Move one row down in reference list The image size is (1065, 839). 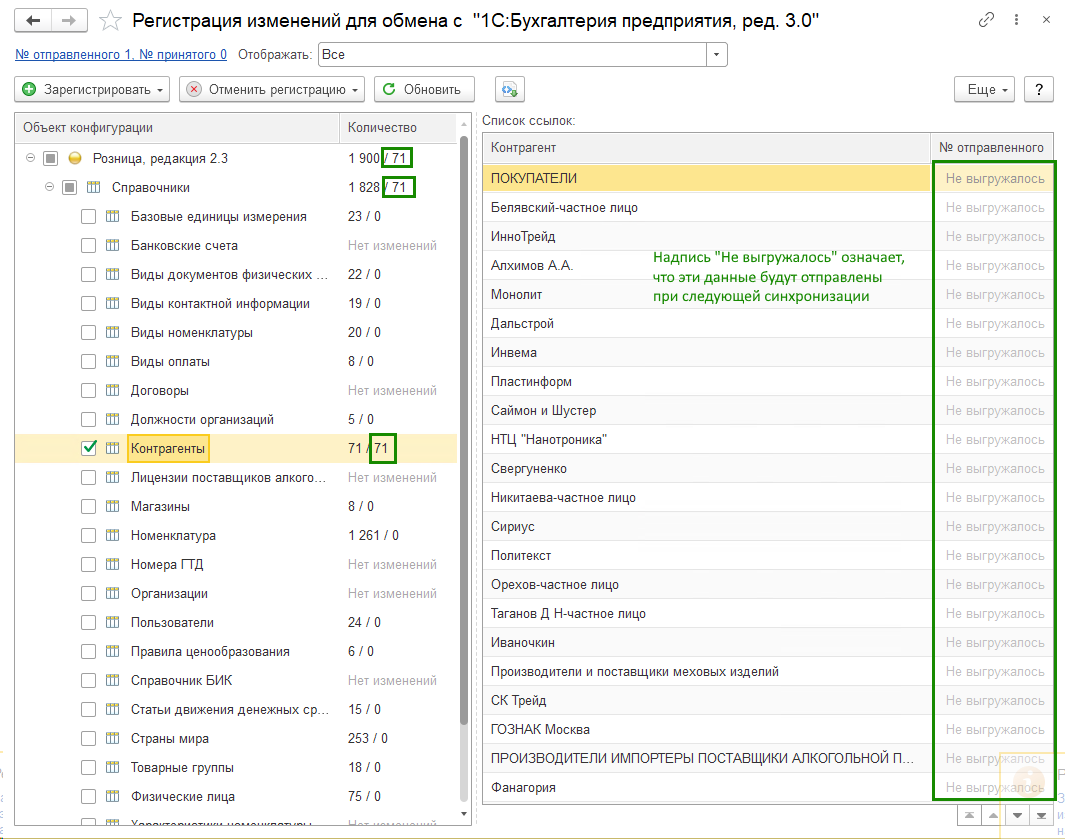[x=1017, y=815]
